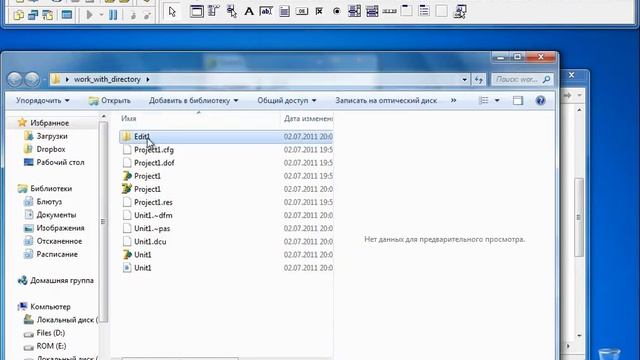
Task: Open view options dropdown arrow
Action: pos(497,100)
